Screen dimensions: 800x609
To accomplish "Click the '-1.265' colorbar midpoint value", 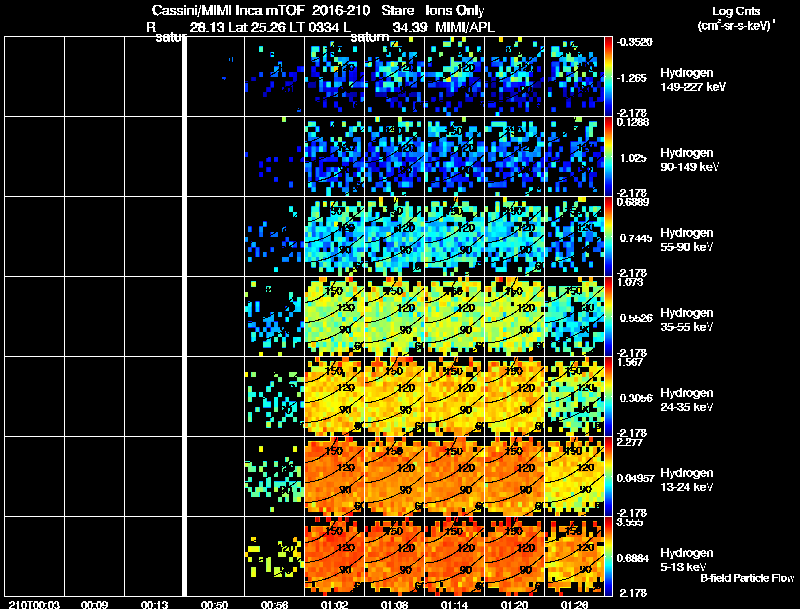I will [632, 78].
